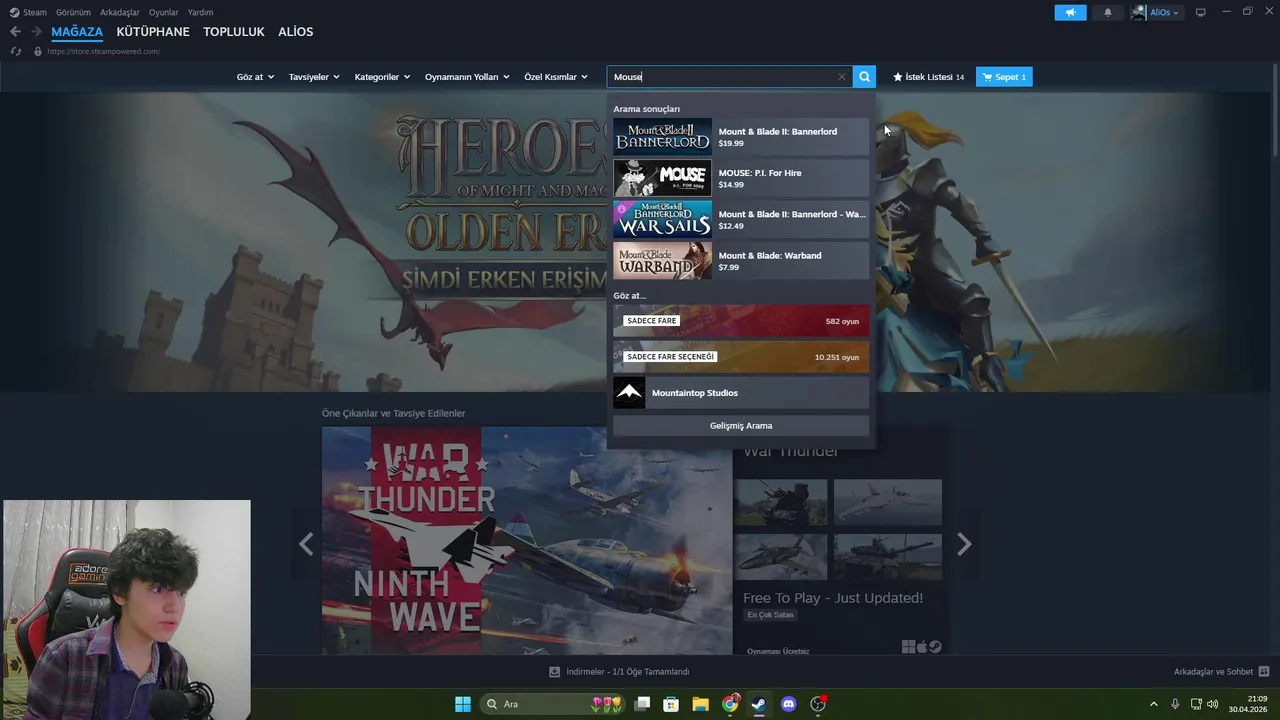The image size is (1280, 720).
Task: Go forward with the forward arrow
Action: (36, 32)
